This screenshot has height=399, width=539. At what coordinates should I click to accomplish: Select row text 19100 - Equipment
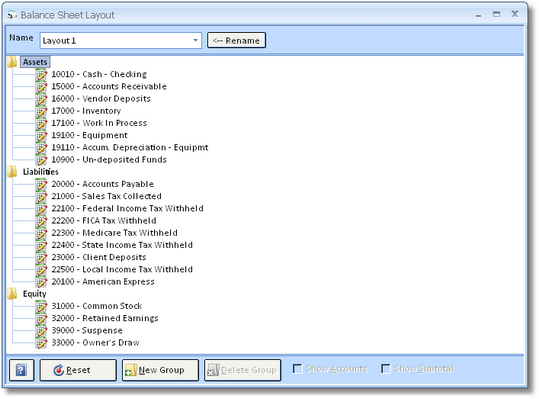(x=89, y=135)
